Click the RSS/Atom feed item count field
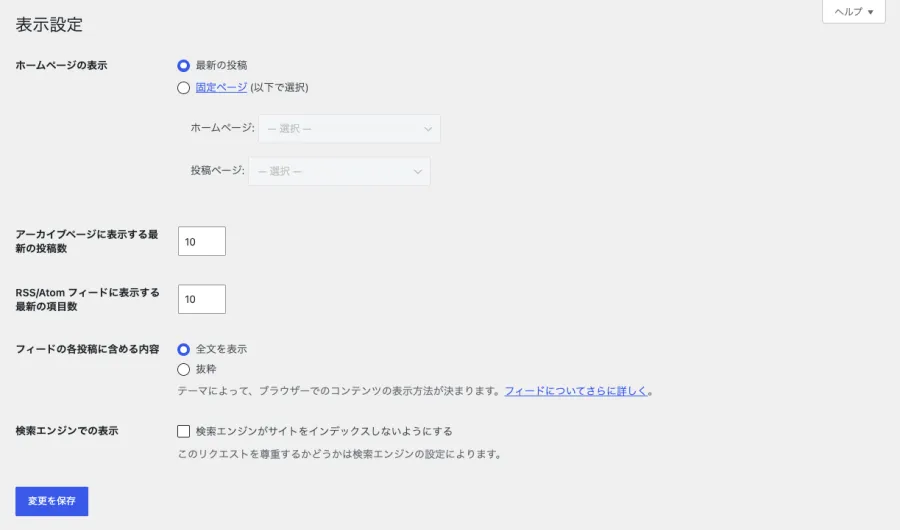 pyautogui.click(x=201, y=299)
